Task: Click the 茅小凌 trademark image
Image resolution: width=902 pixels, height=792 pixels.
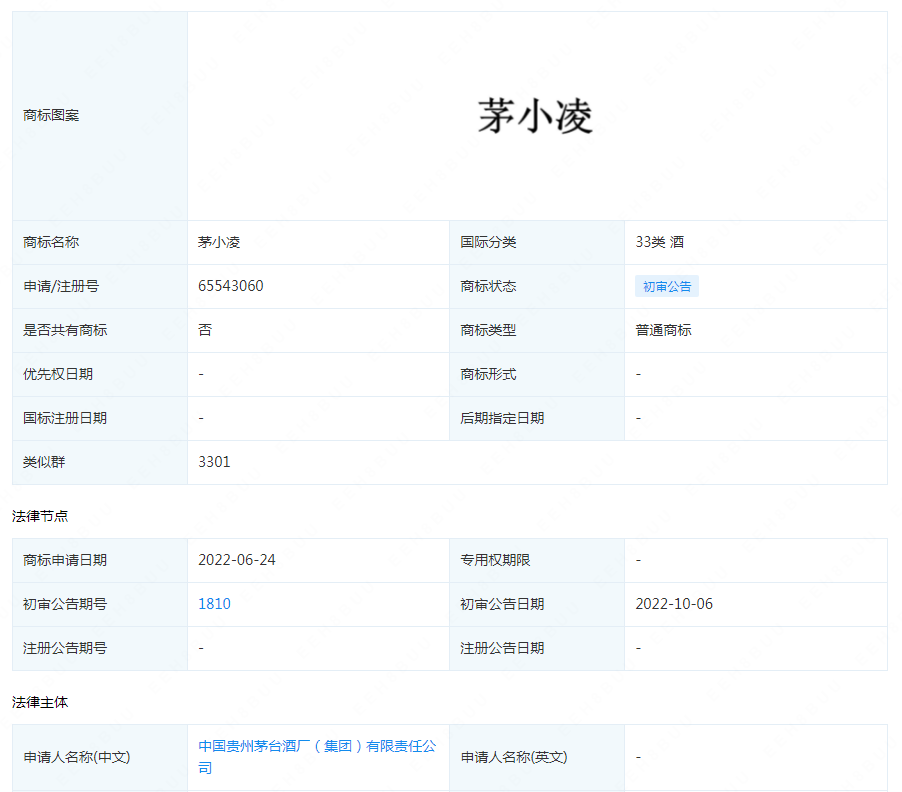Action: 535,117
